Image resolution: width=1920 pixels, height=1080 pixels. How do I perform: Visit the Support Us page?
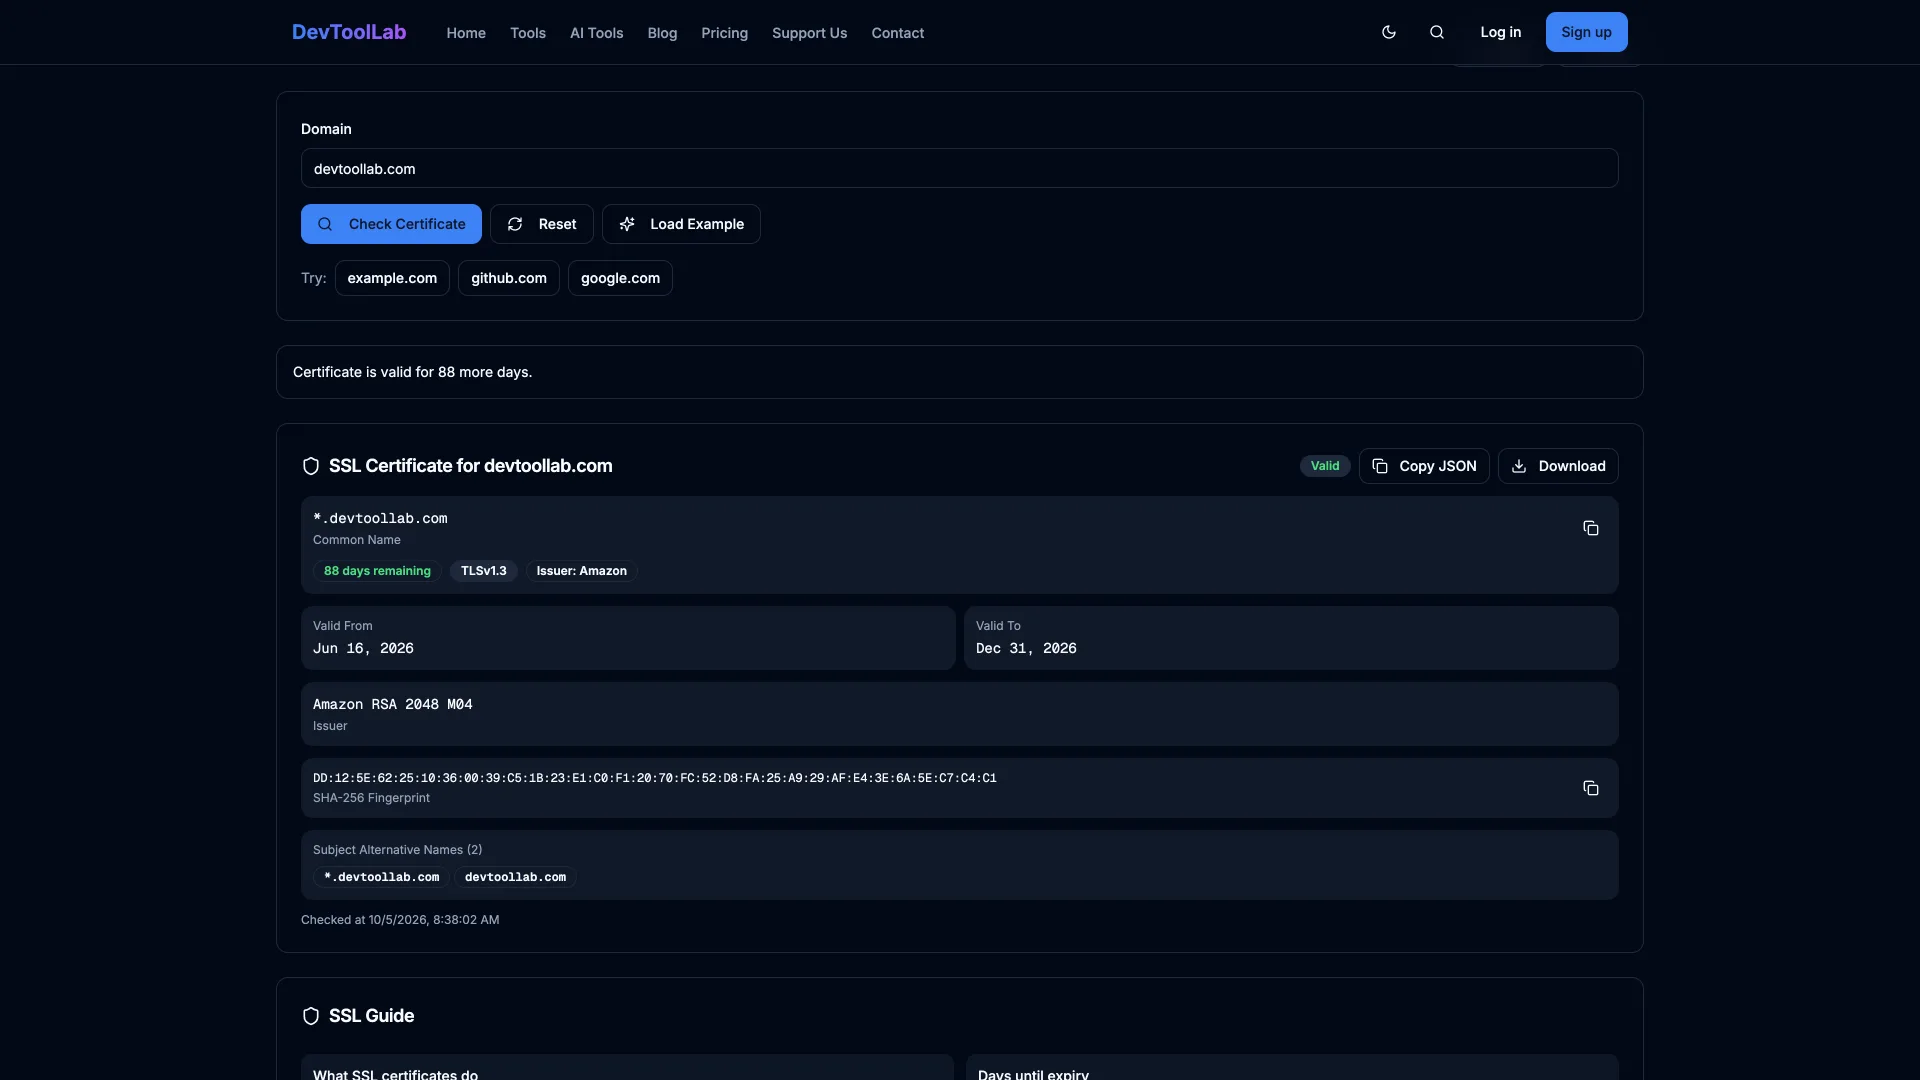pos(810,33)
